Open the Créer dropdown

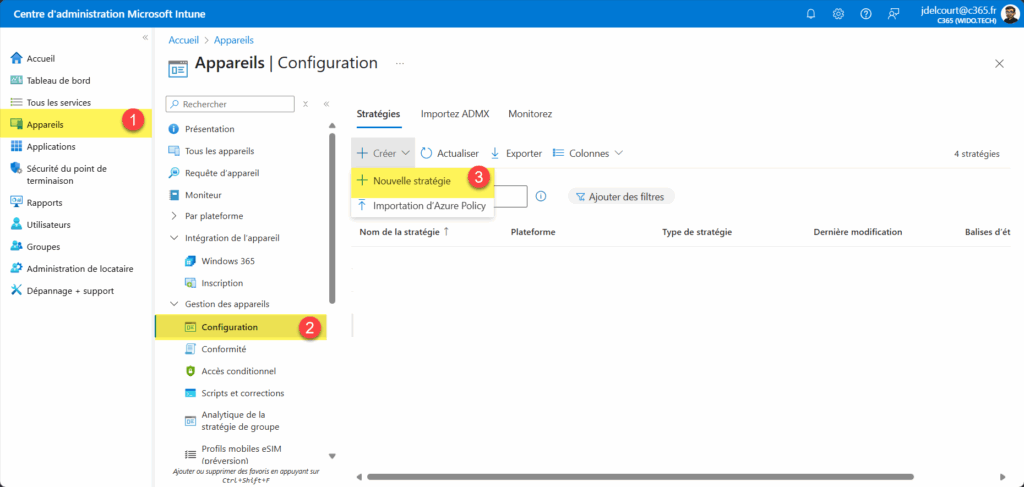(x=383, y=153)
